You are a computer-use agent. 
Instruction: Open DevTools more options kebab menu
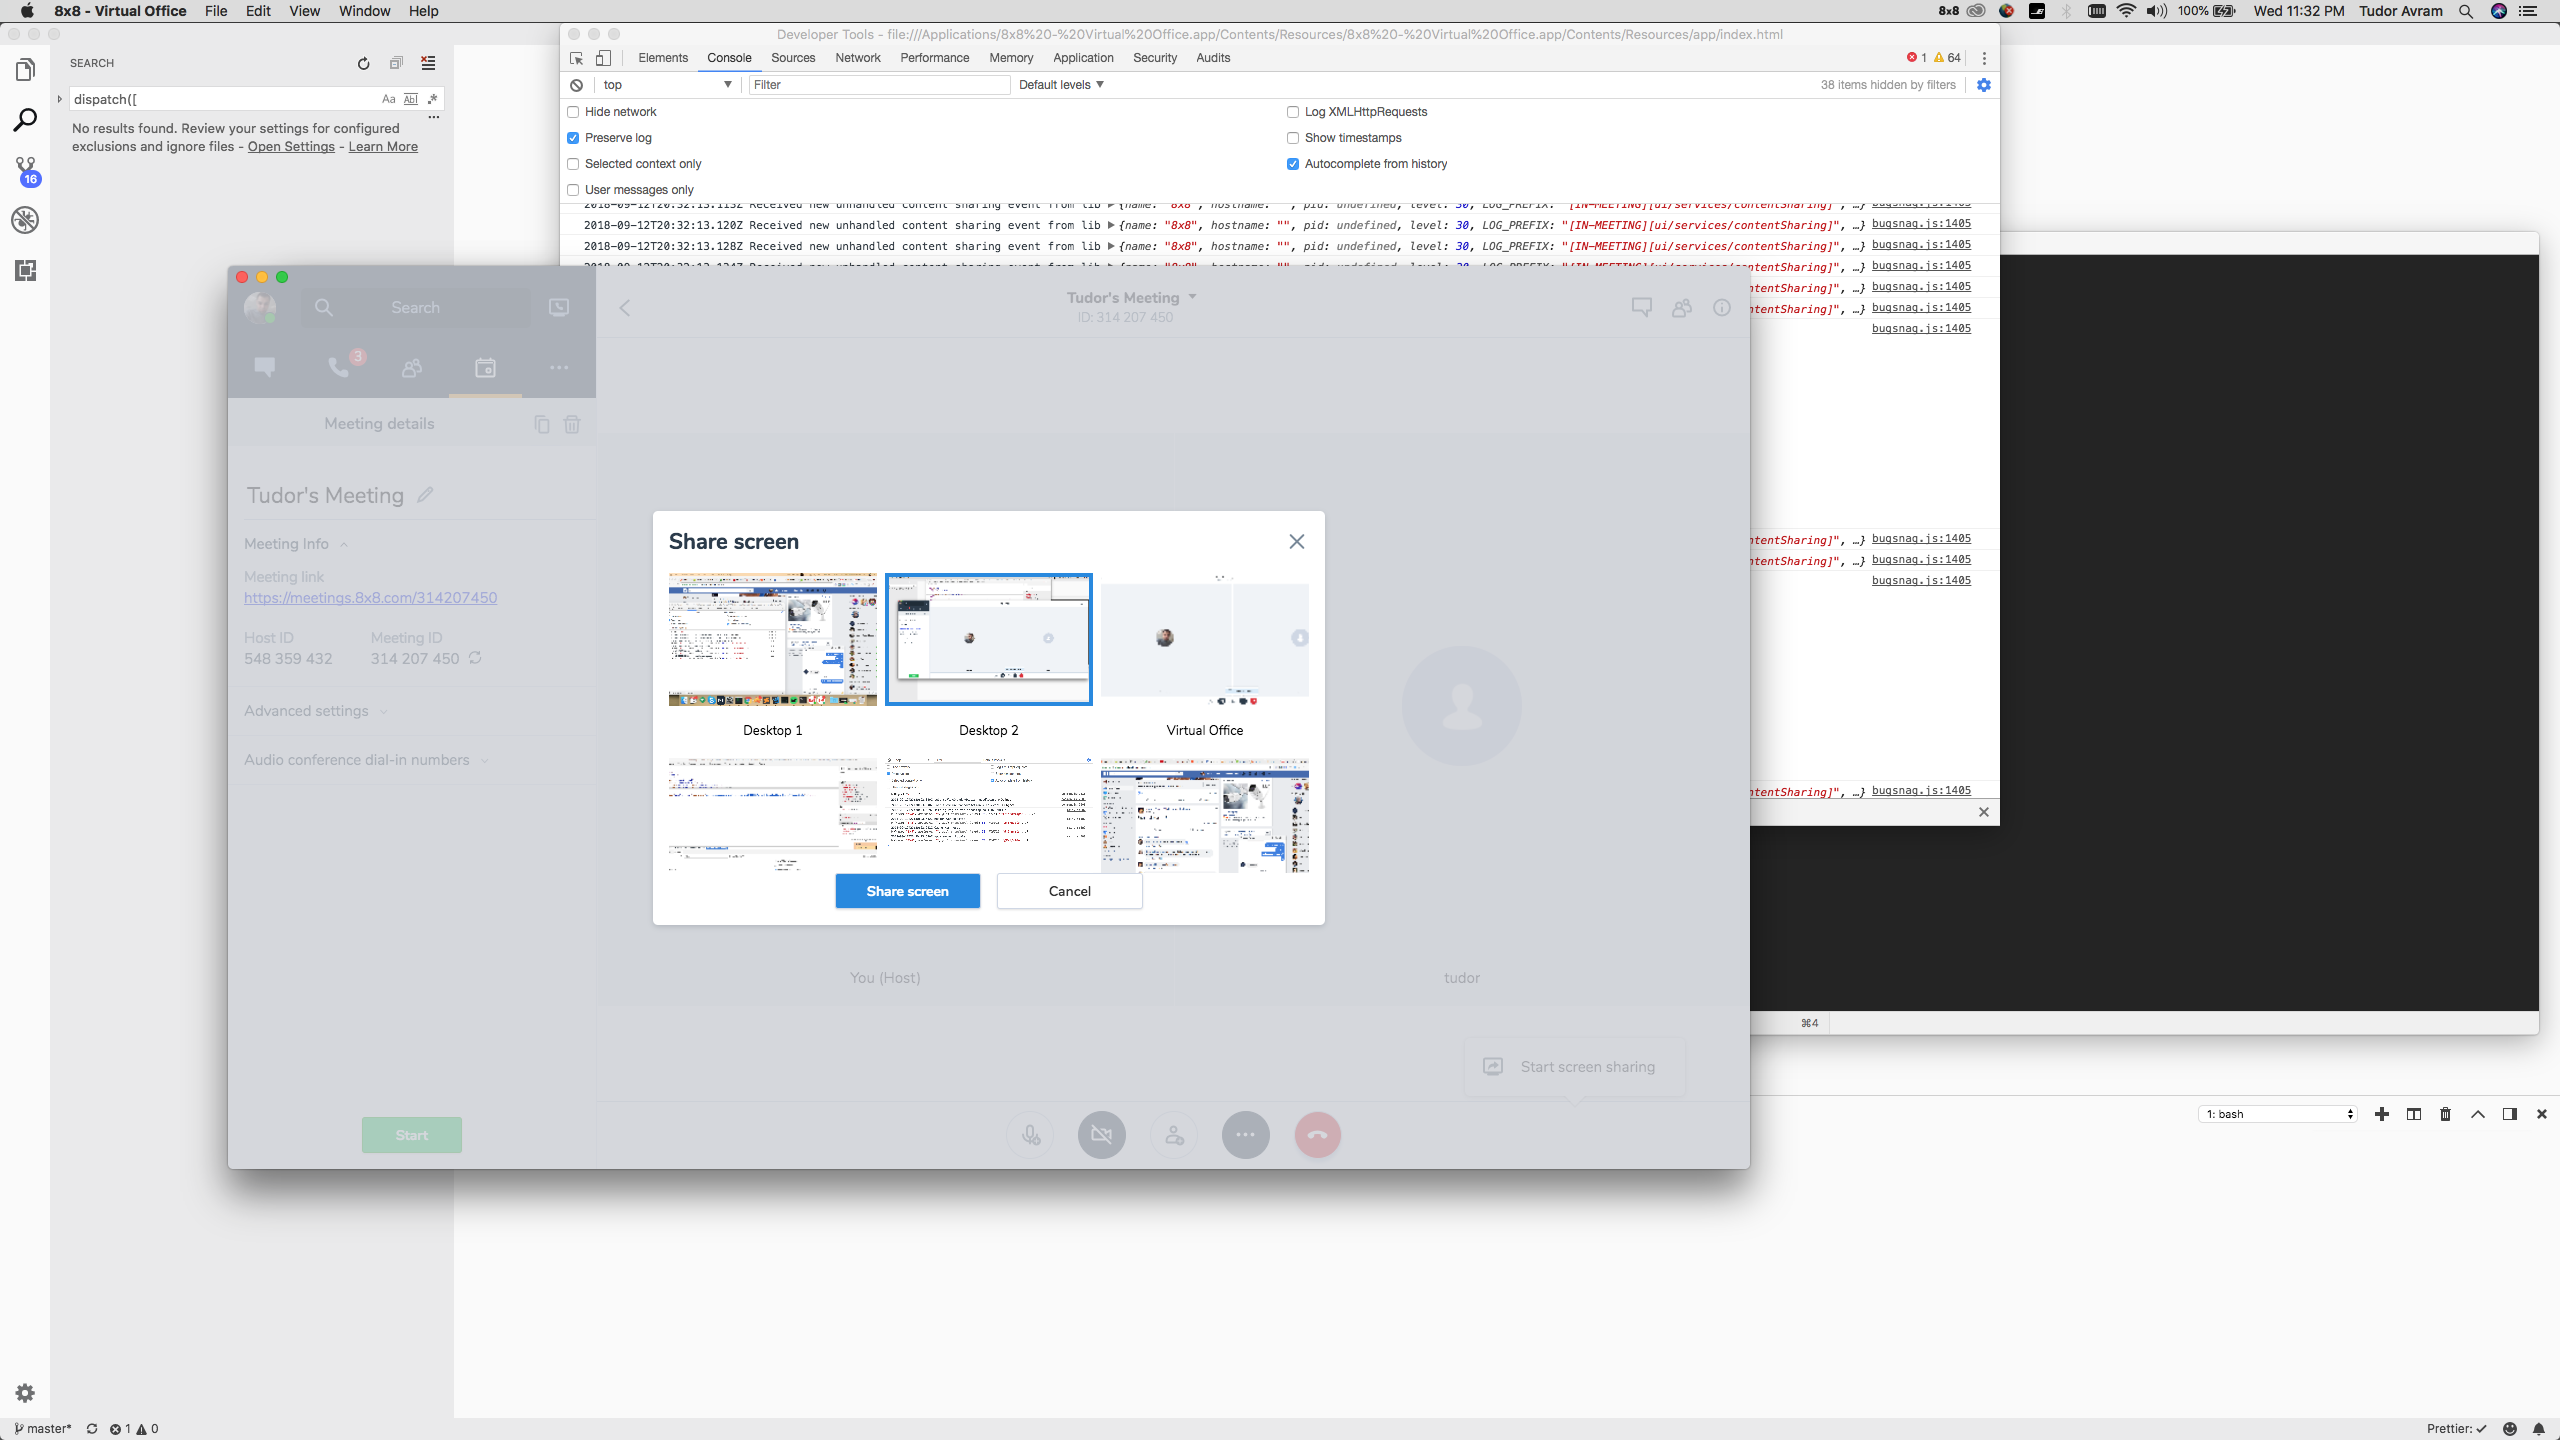tap(1984, 58)
